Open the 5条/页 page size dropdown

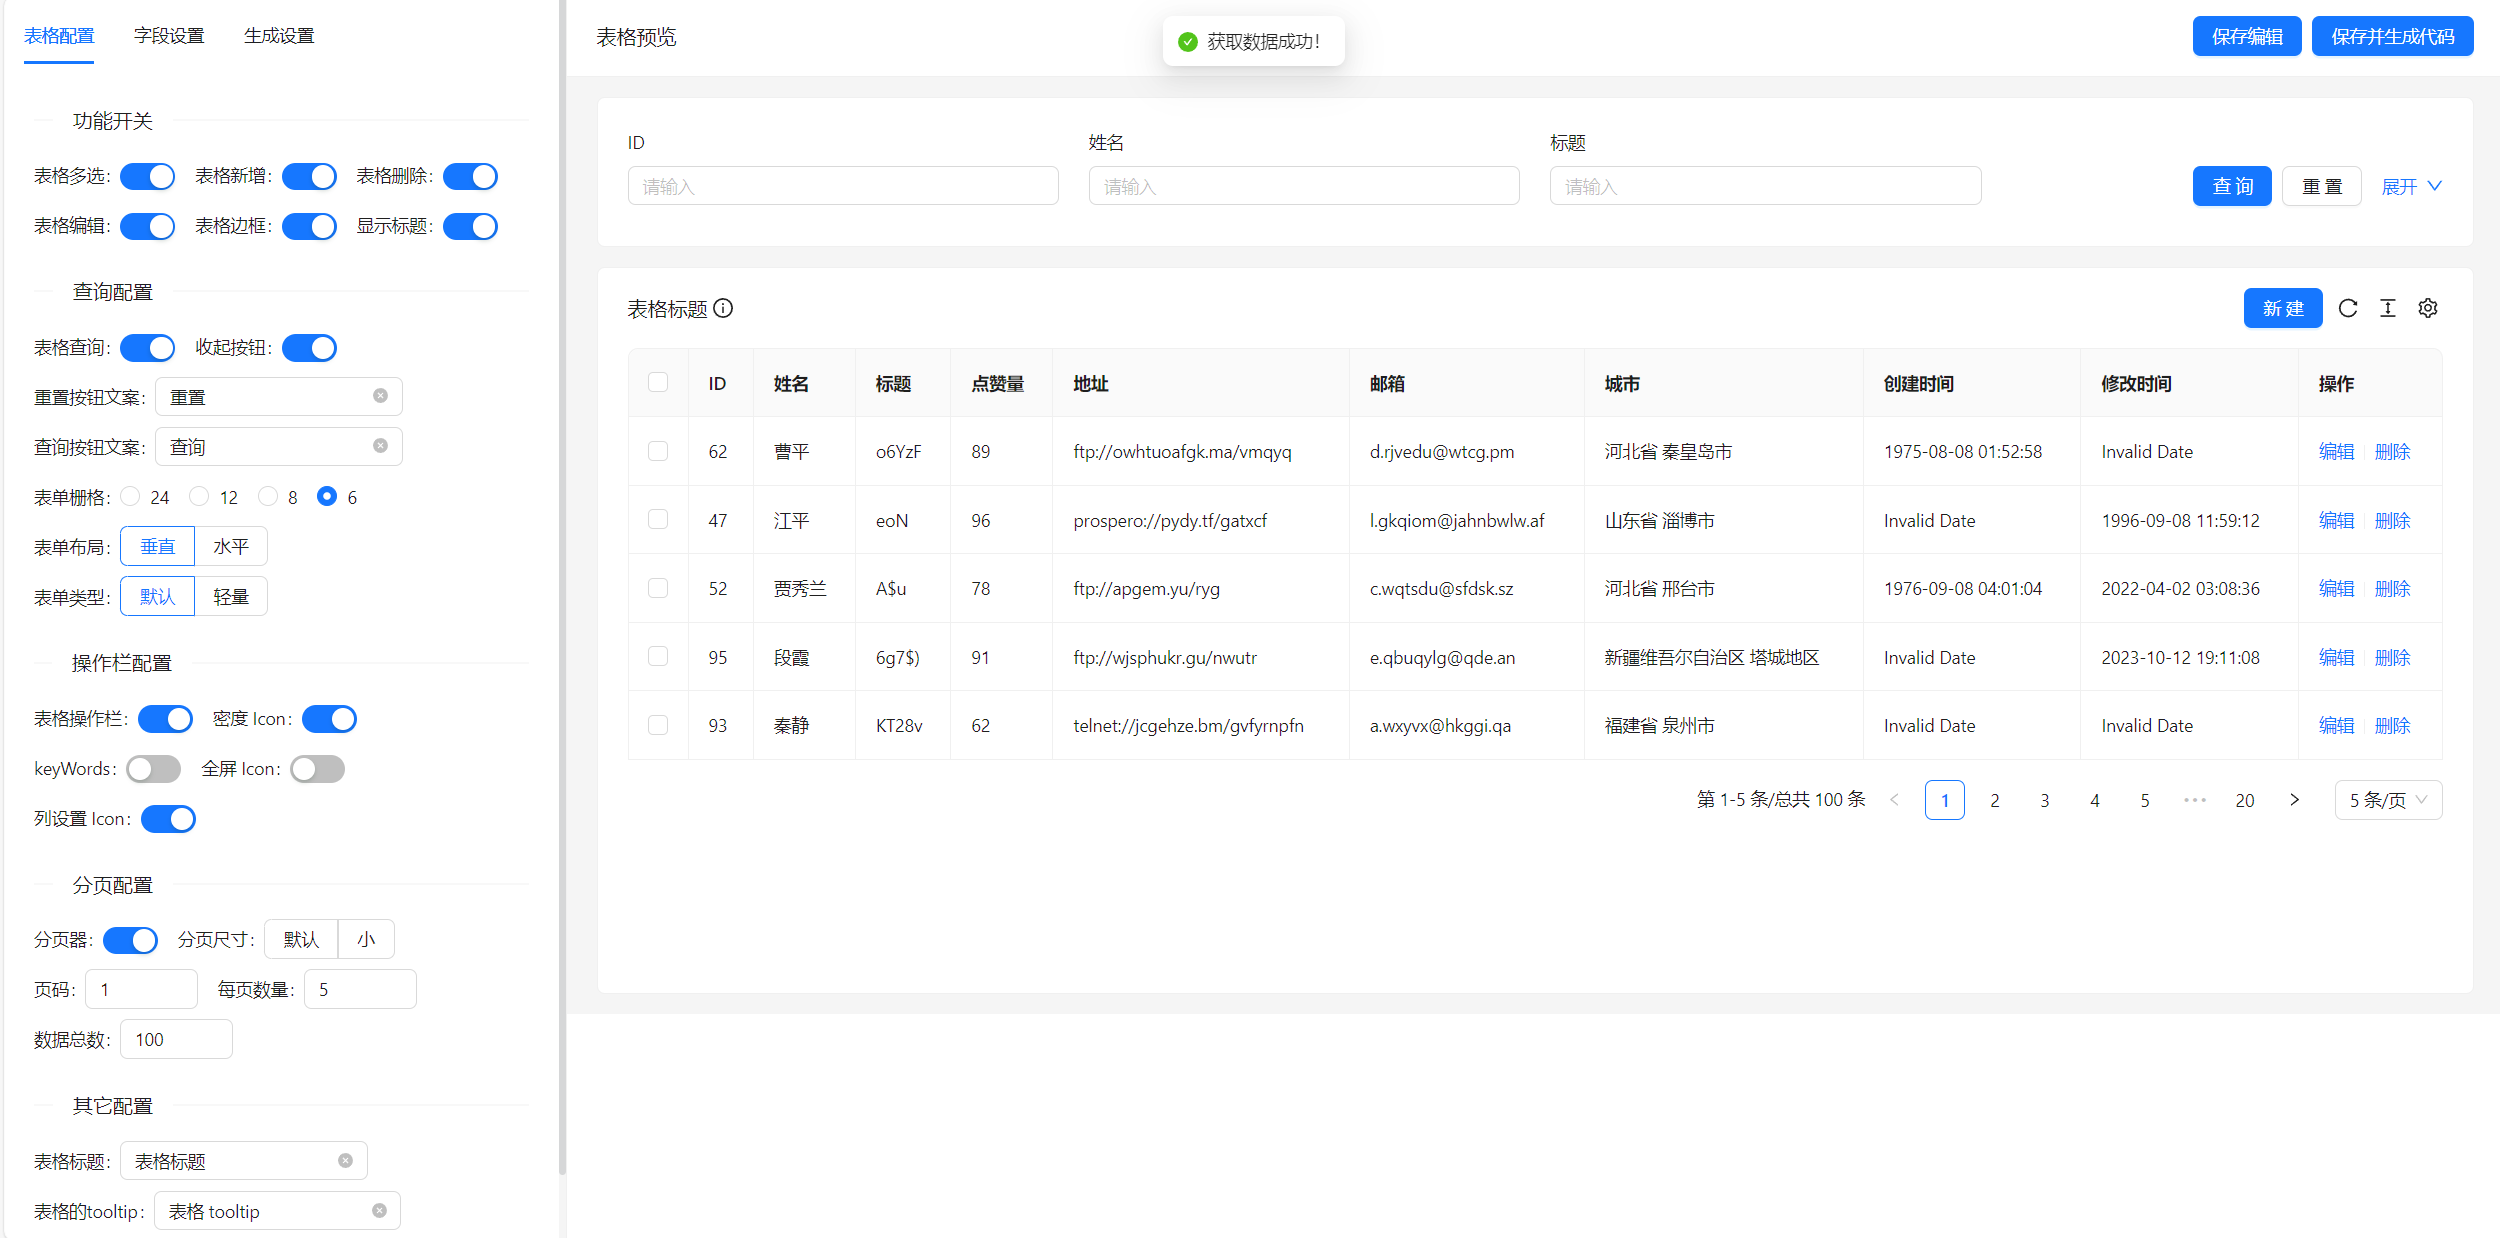2388,800
